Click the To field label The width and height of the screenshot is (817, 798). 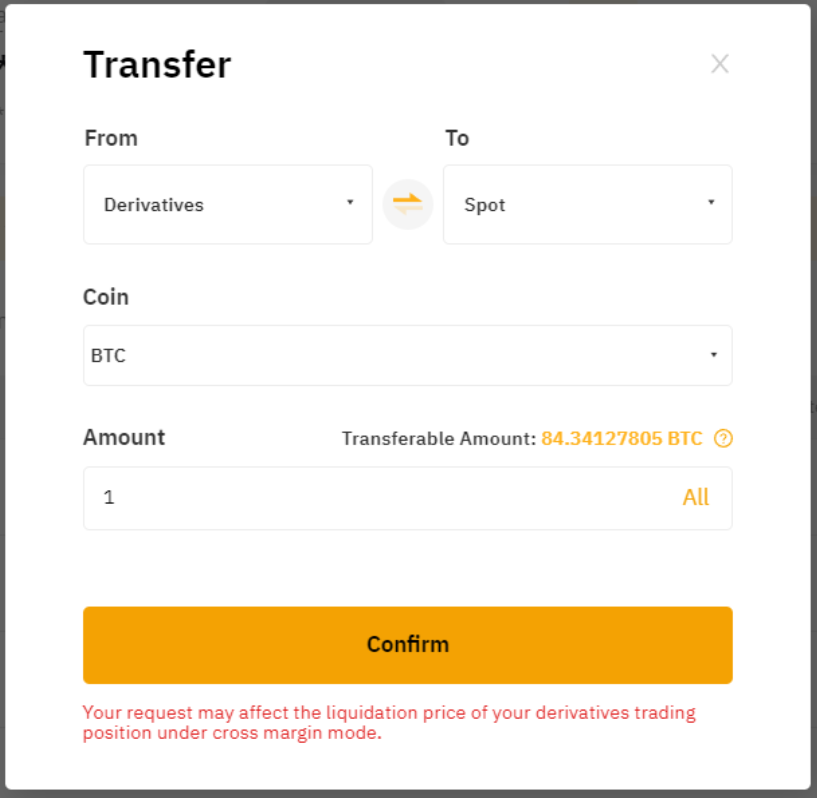click(457, 138)
